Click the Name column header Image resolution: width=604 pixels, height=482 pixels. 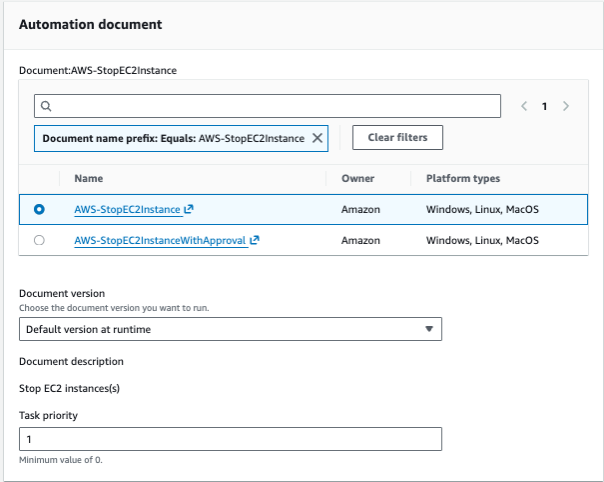(x=89, y=178)
